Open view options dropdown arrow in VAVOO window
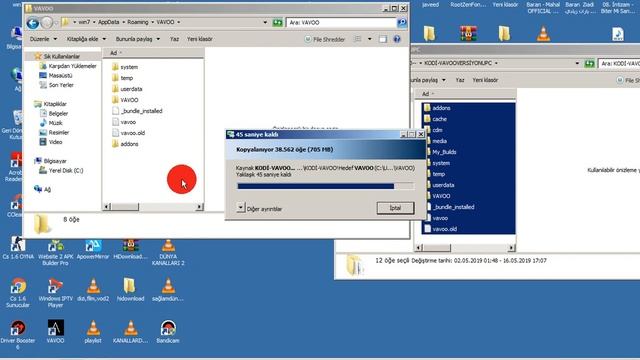This screenshot has width=640, height=360. 370,39
